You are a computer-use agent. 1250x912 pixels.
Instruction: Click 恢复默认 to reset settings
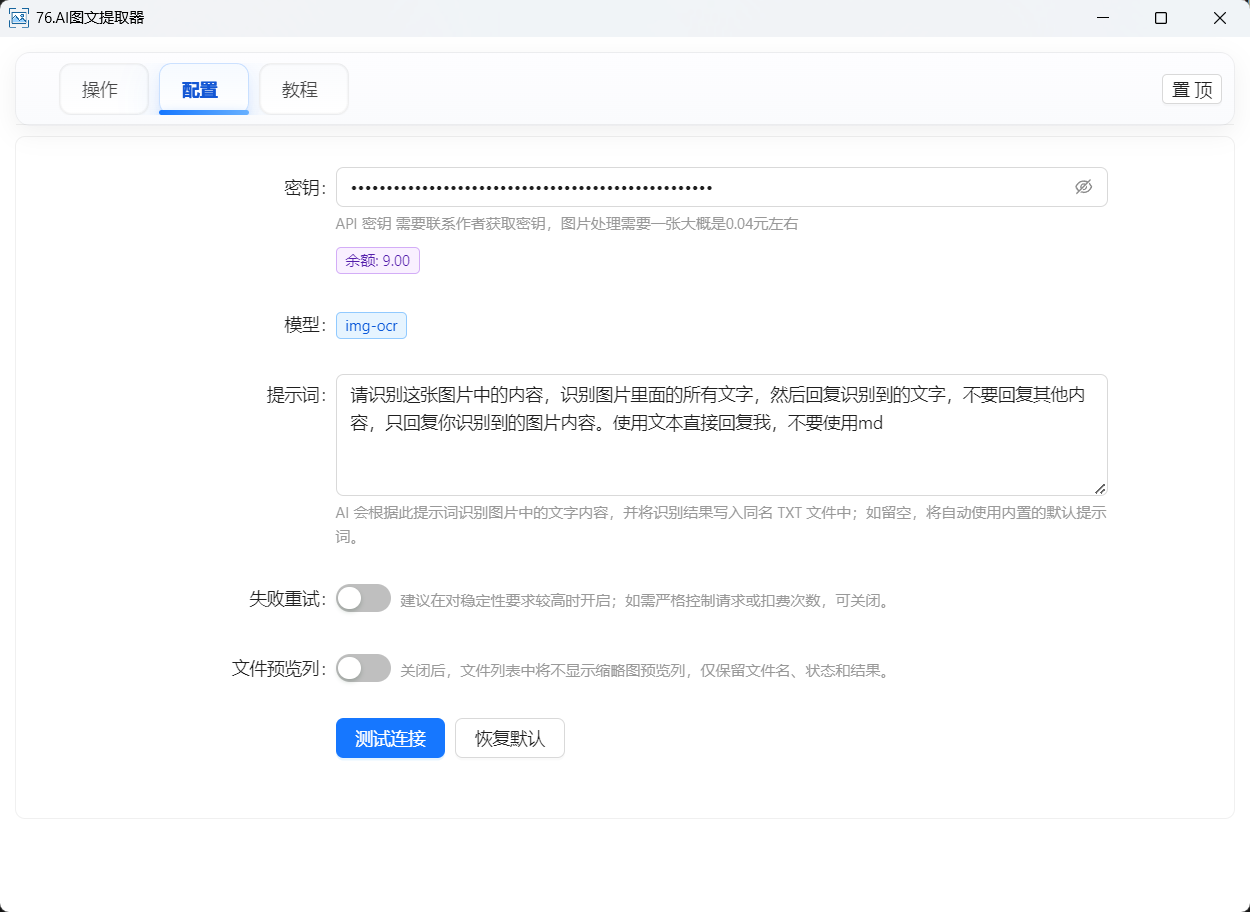pos(509,739)
